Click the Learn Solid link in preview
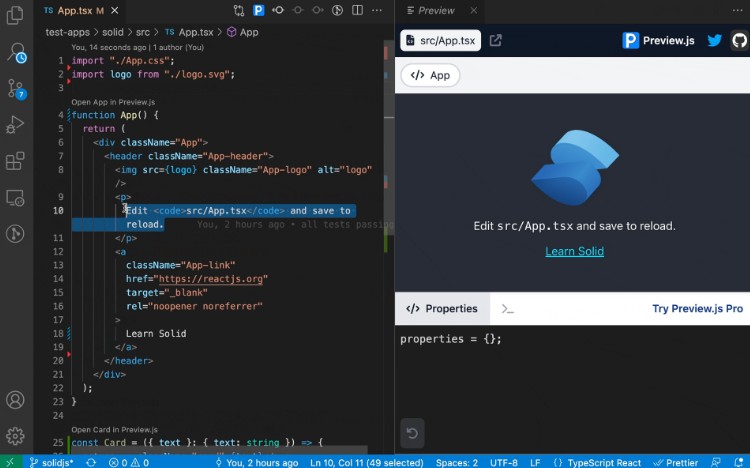The height and width of the screenshot is (468, 750). 574,251
